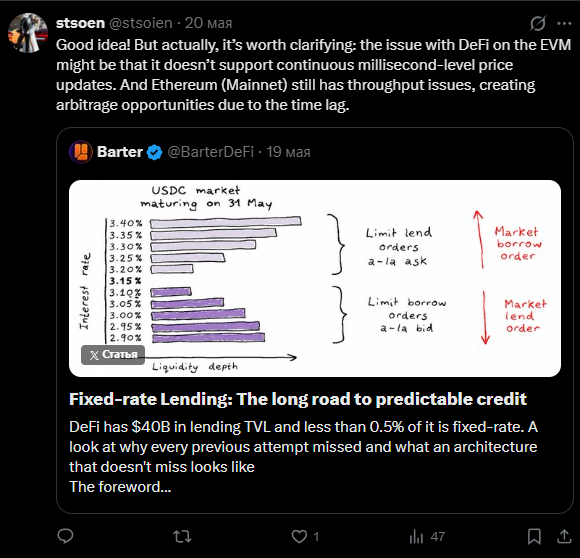Viewport: 580px width, 558px height.
Task: Open the tweet's 20 мая timestamp
Action: pos(208,23)
